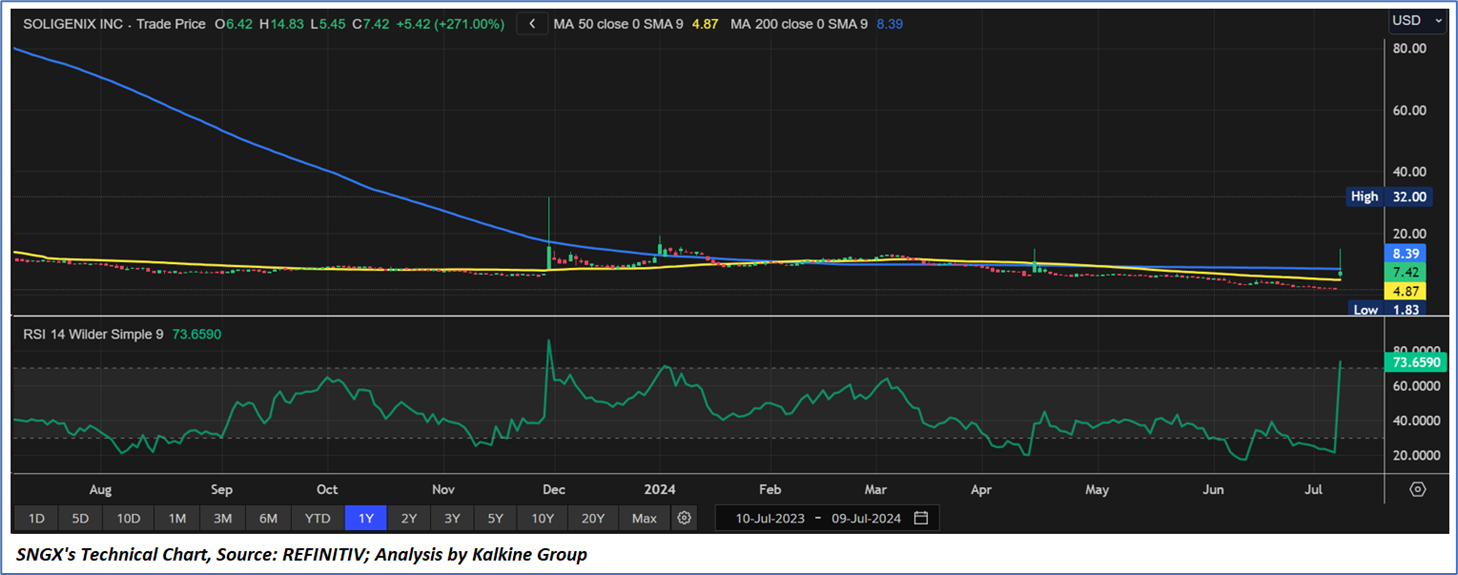Open the USD currency dropdown
This screenshot has width=1458, height=575.
point(1418,20)
